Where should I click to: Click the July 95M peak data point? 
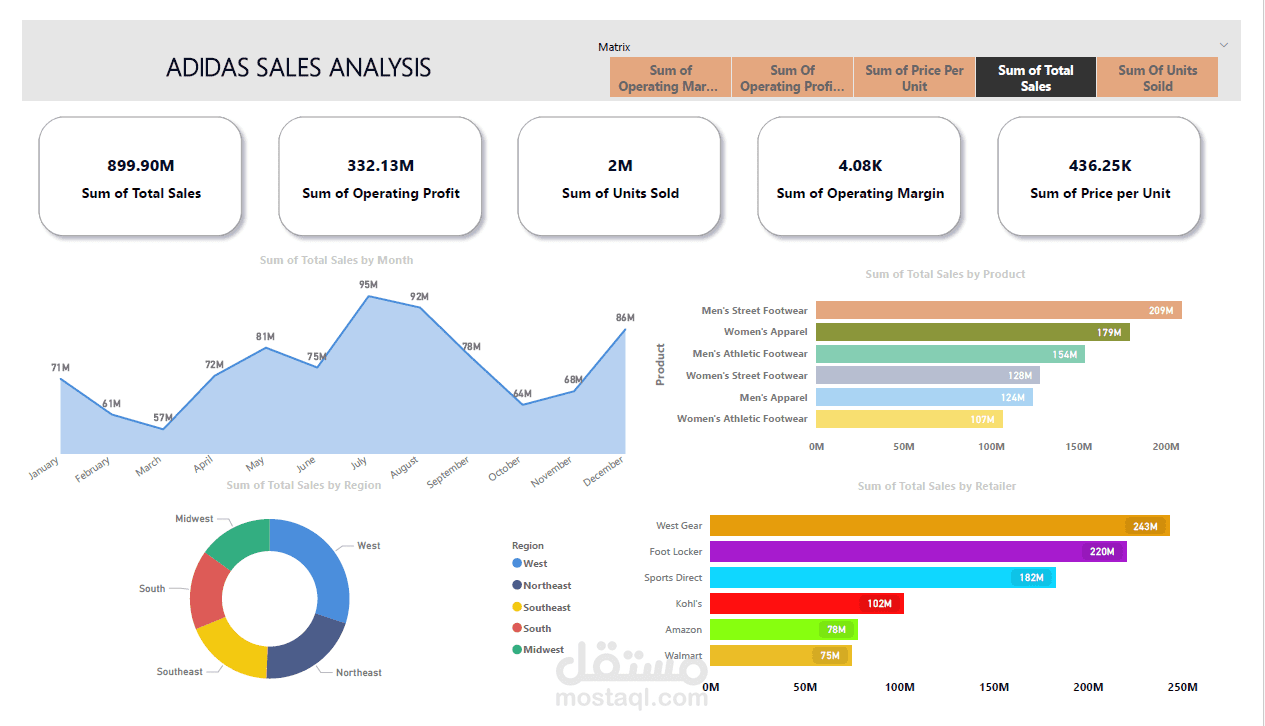tap(368, 296)
